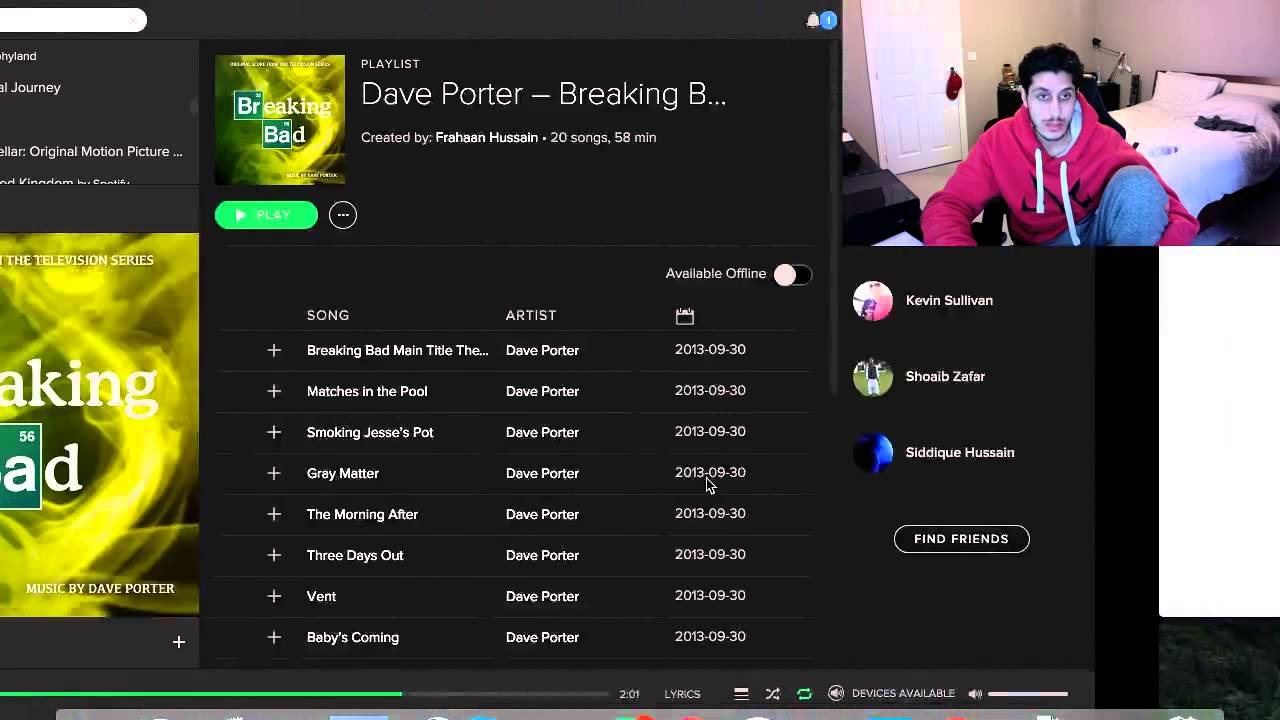
Task: Open the Devices Available speaker icon
Action: 836,694
